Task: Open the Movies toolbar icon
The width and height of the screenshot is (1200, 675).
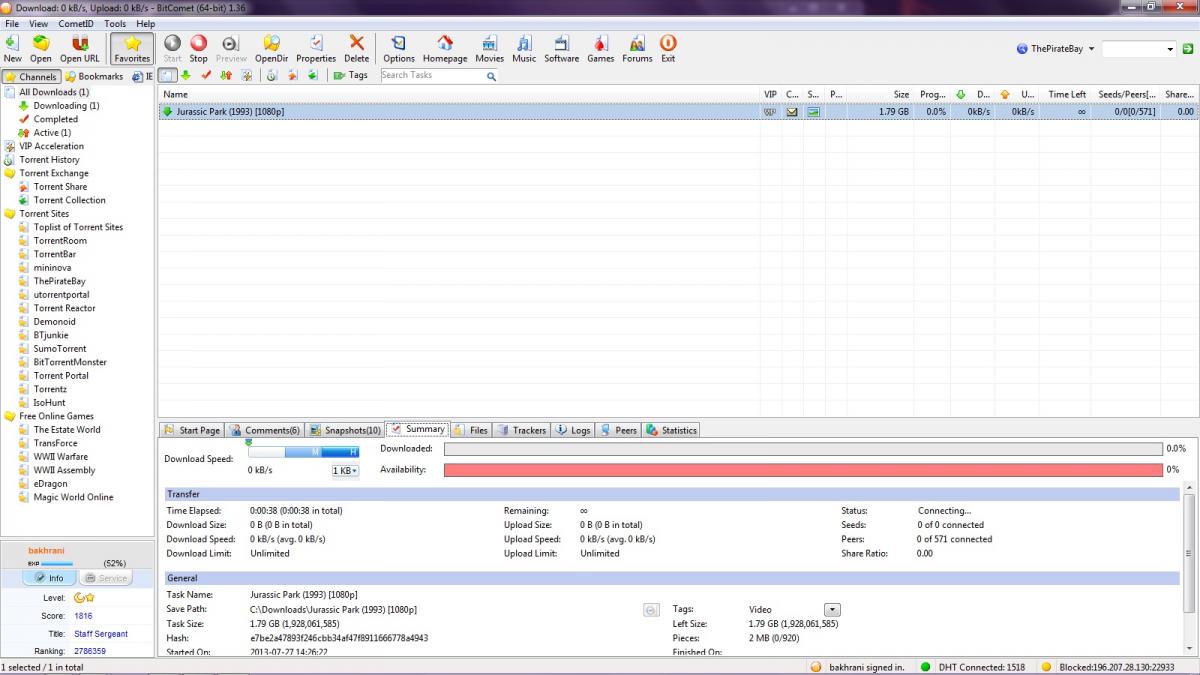Action: [489, 48]
